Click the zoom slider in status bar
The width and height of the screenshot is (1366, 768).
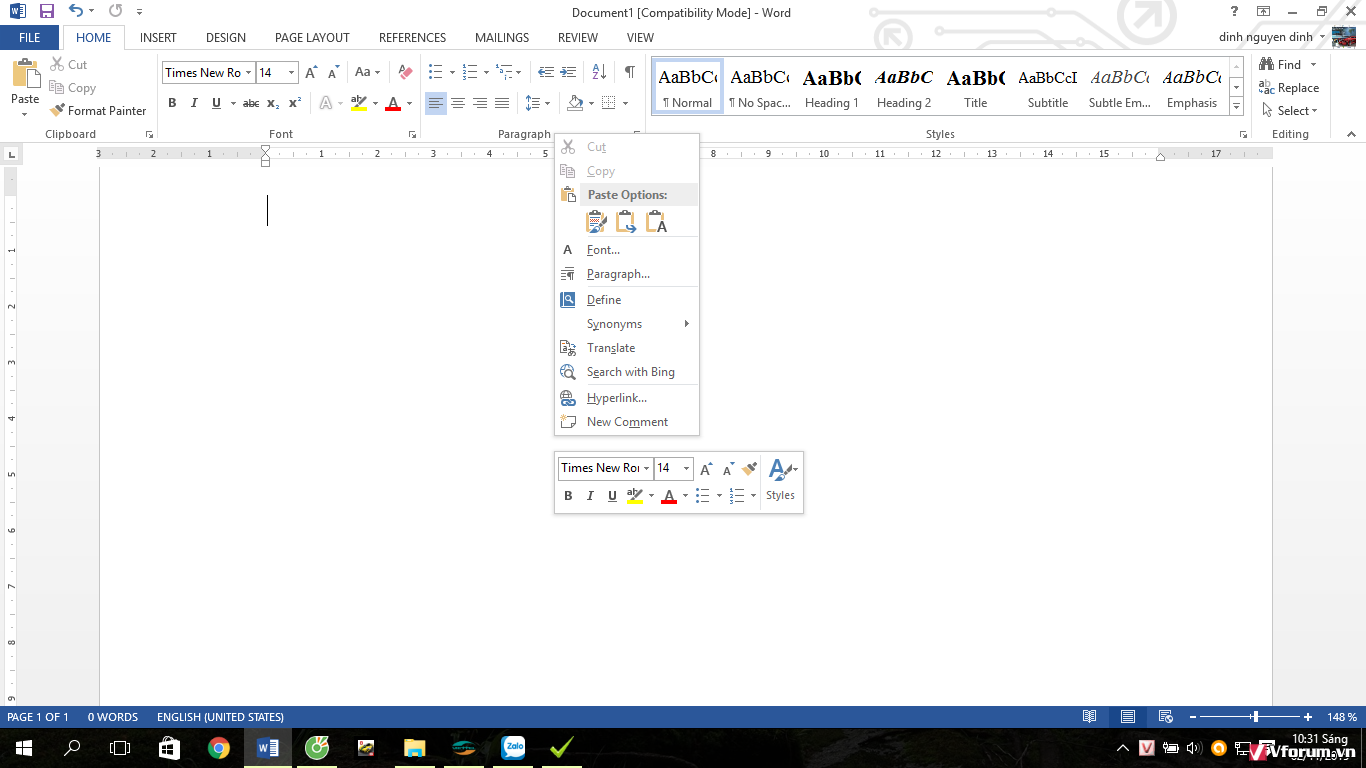click(1254, 717)
